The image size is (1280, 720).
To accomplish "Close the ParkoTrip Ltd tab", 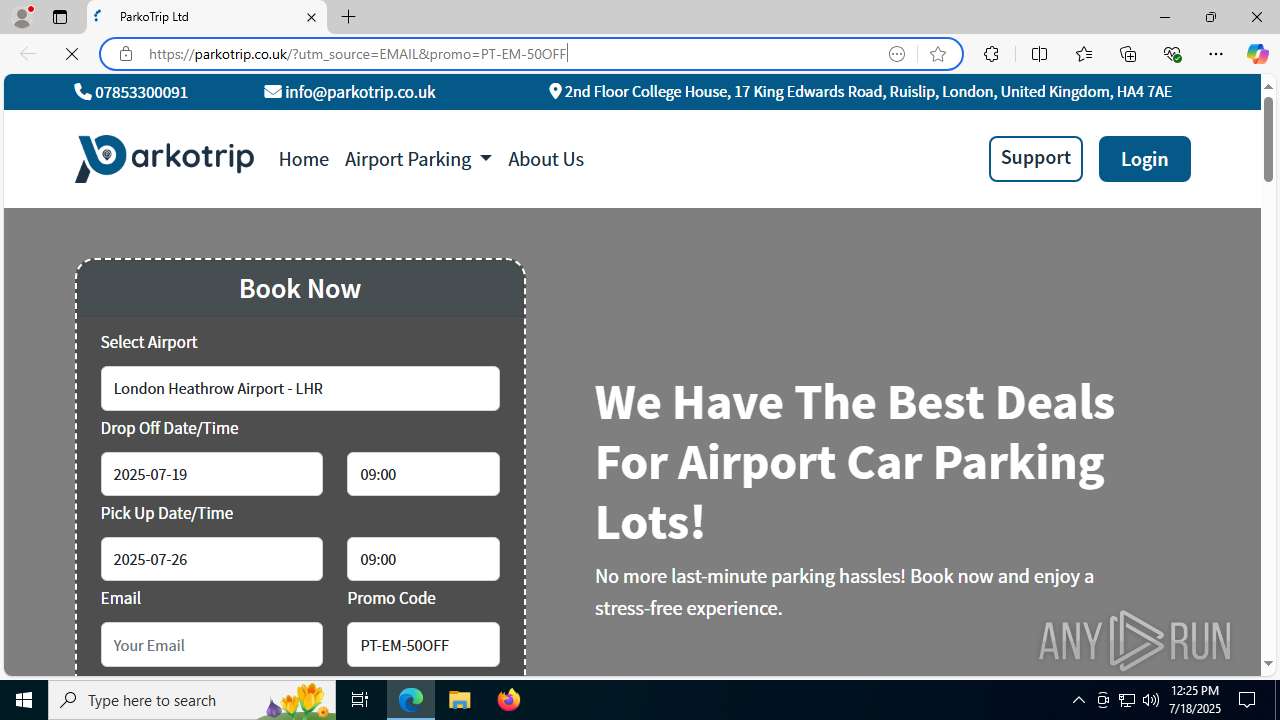I will pyautogui.click(x=311, y=17).
